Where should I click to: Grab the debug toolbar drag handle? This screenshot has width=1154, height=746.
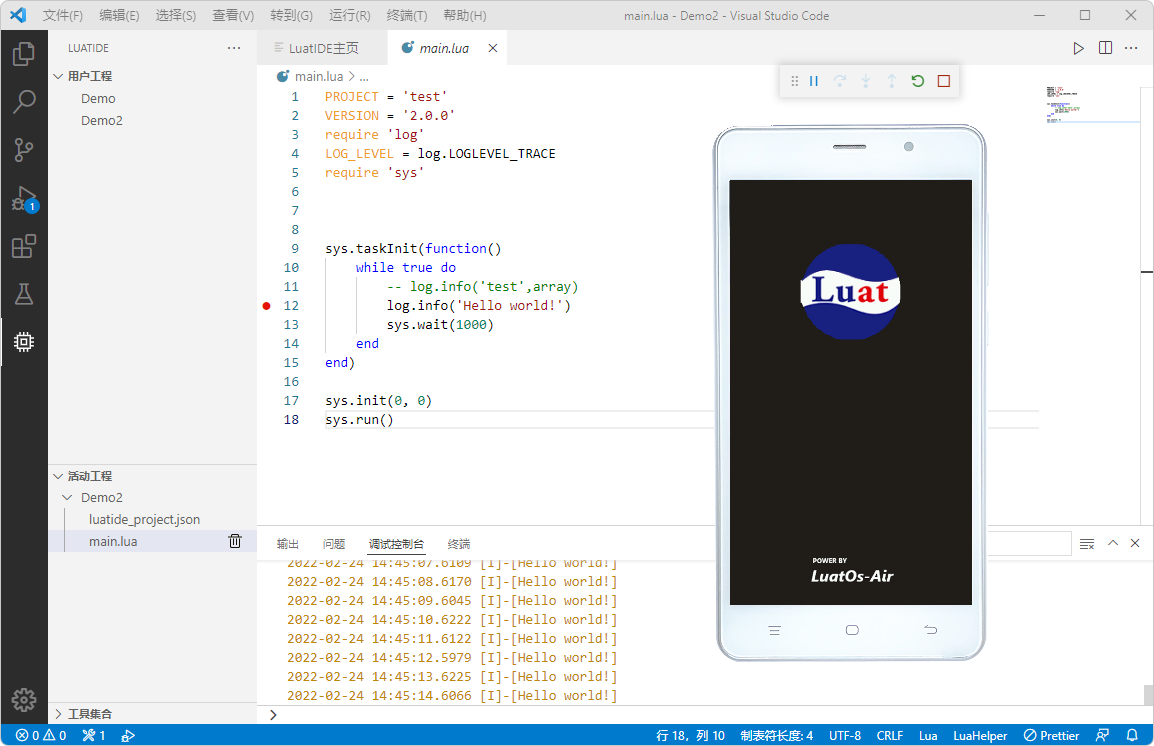(794, 81)
